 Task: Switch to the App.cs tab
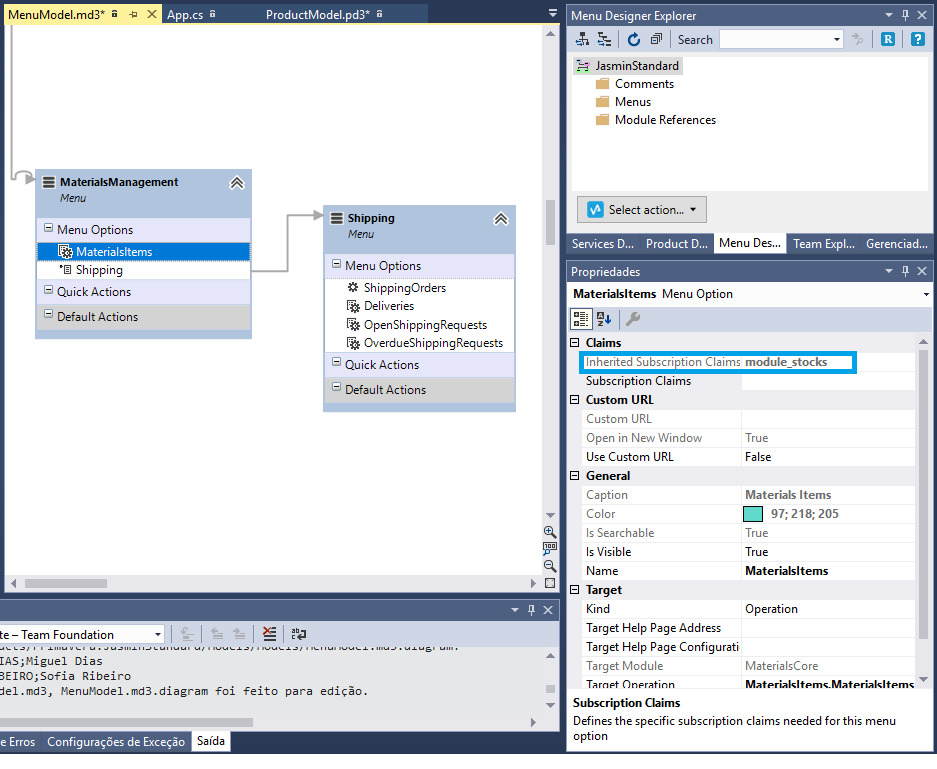tap(185, 14)
